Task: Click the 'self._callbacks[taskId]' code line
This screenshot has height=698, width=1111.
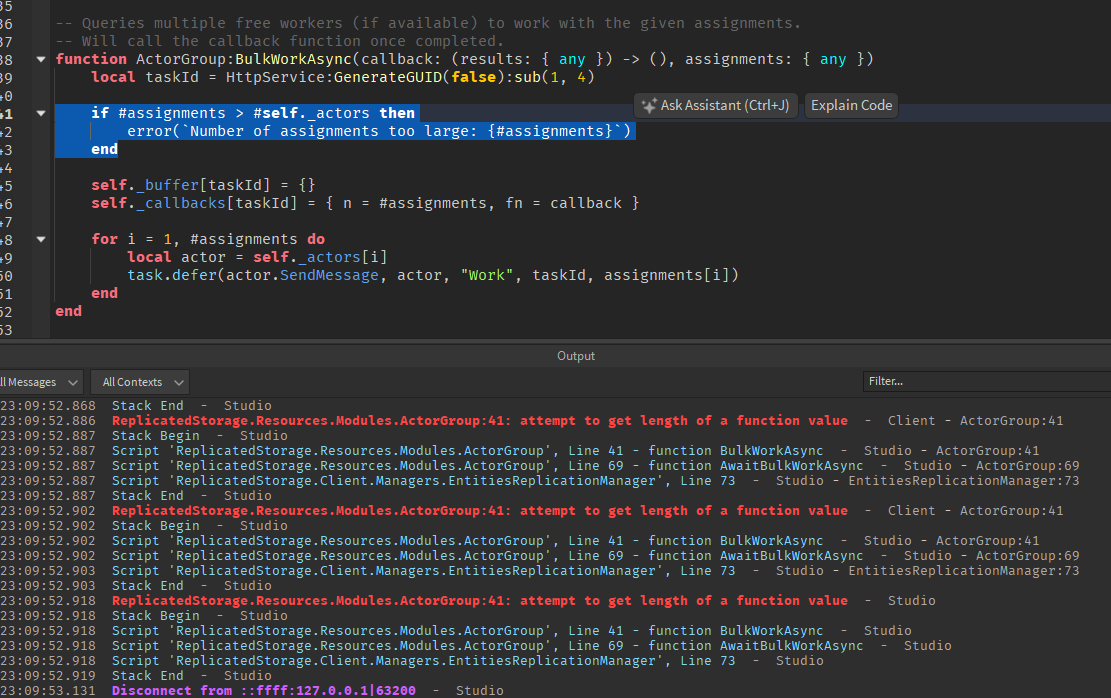Action: click(365, 203)
